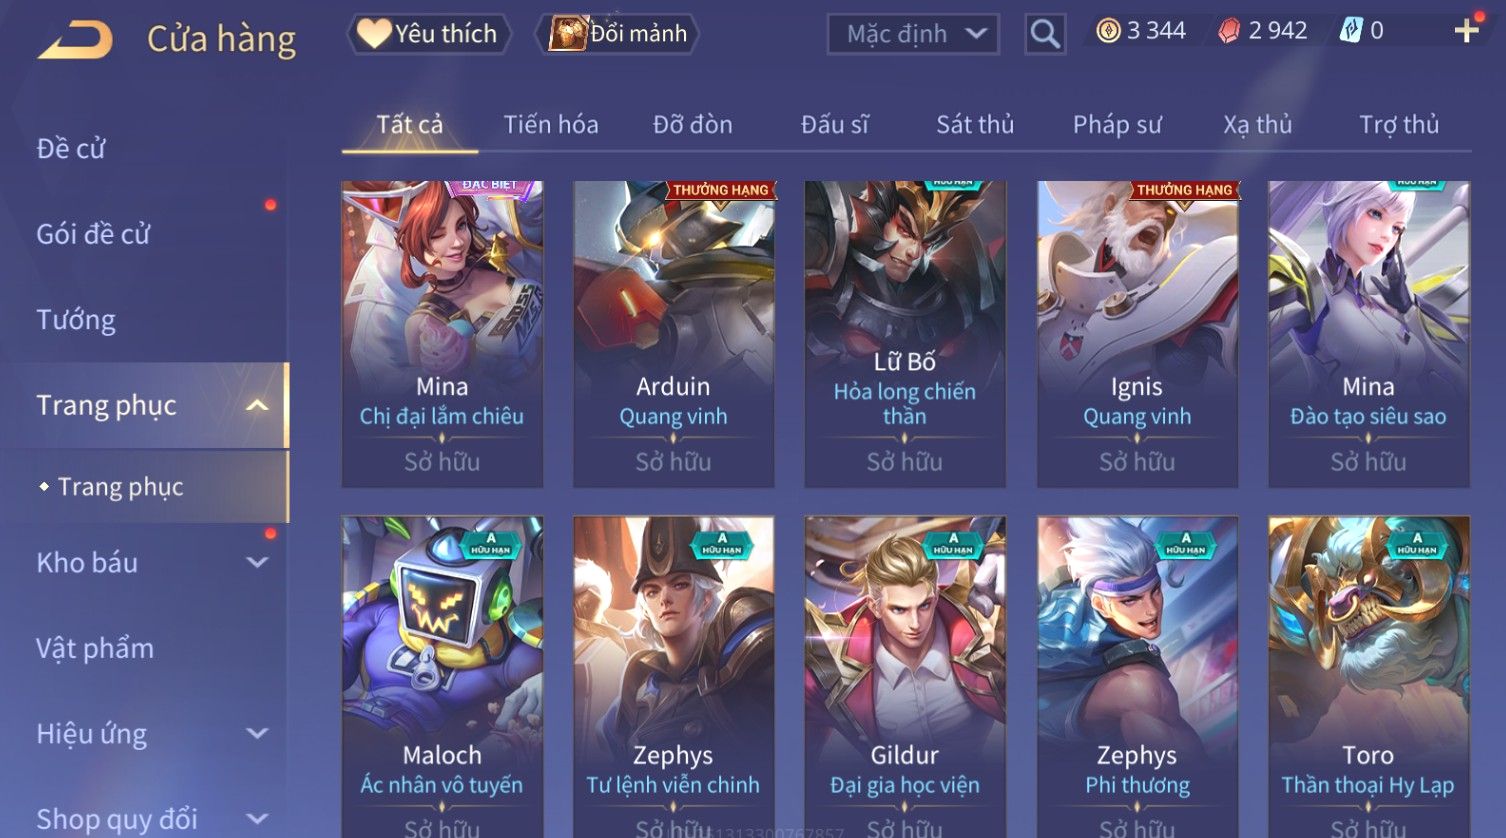Open Đổi mảnh chest exchange
Viewport: 1506px width, 838px height.
tap(619, 34)
